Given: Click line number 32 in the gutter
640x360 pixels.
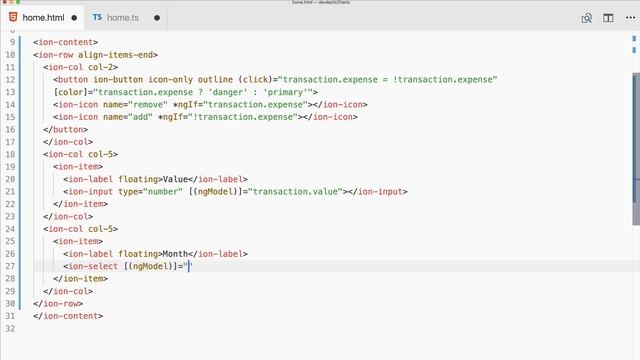Looking at the screenshot, I should 10,329.
